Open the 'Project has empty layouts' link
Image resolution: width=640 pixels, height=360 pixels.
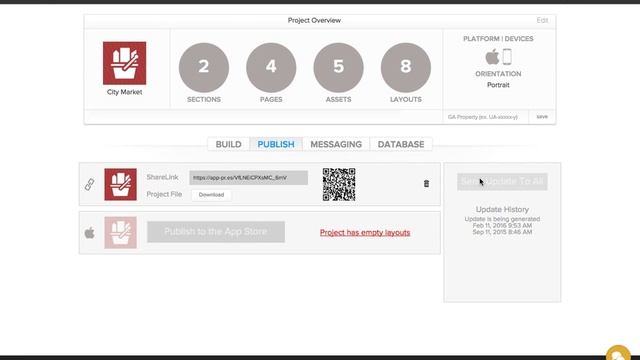(365, 233)
